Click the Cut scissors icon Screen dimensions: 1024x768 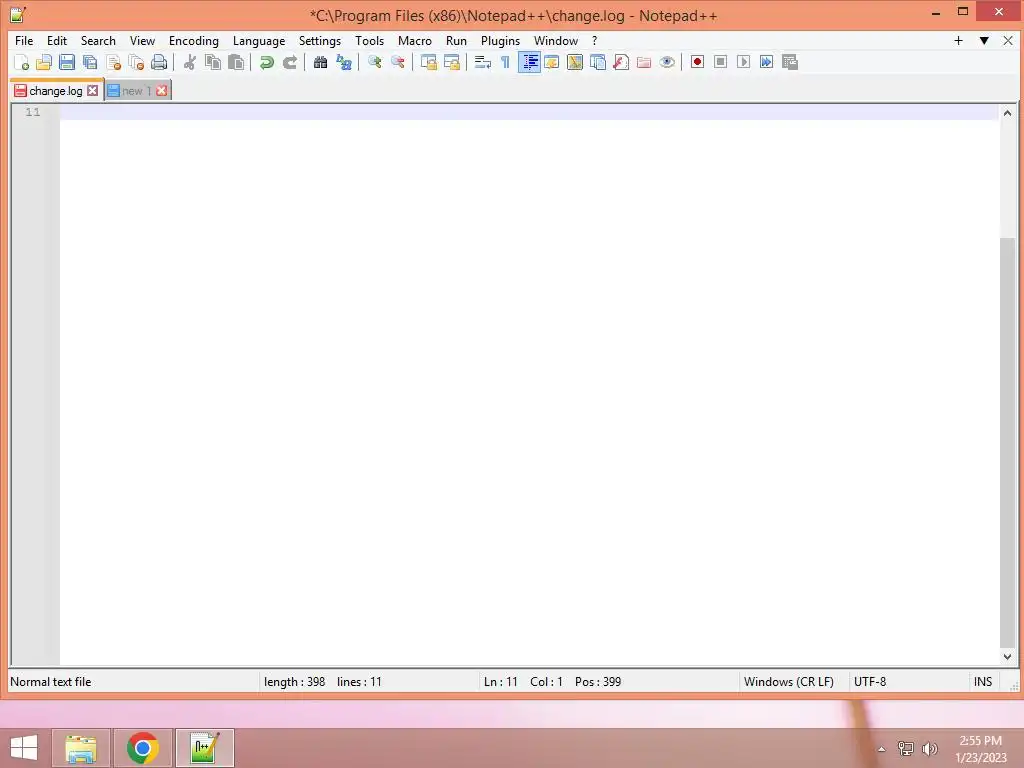tap(189, 62)
